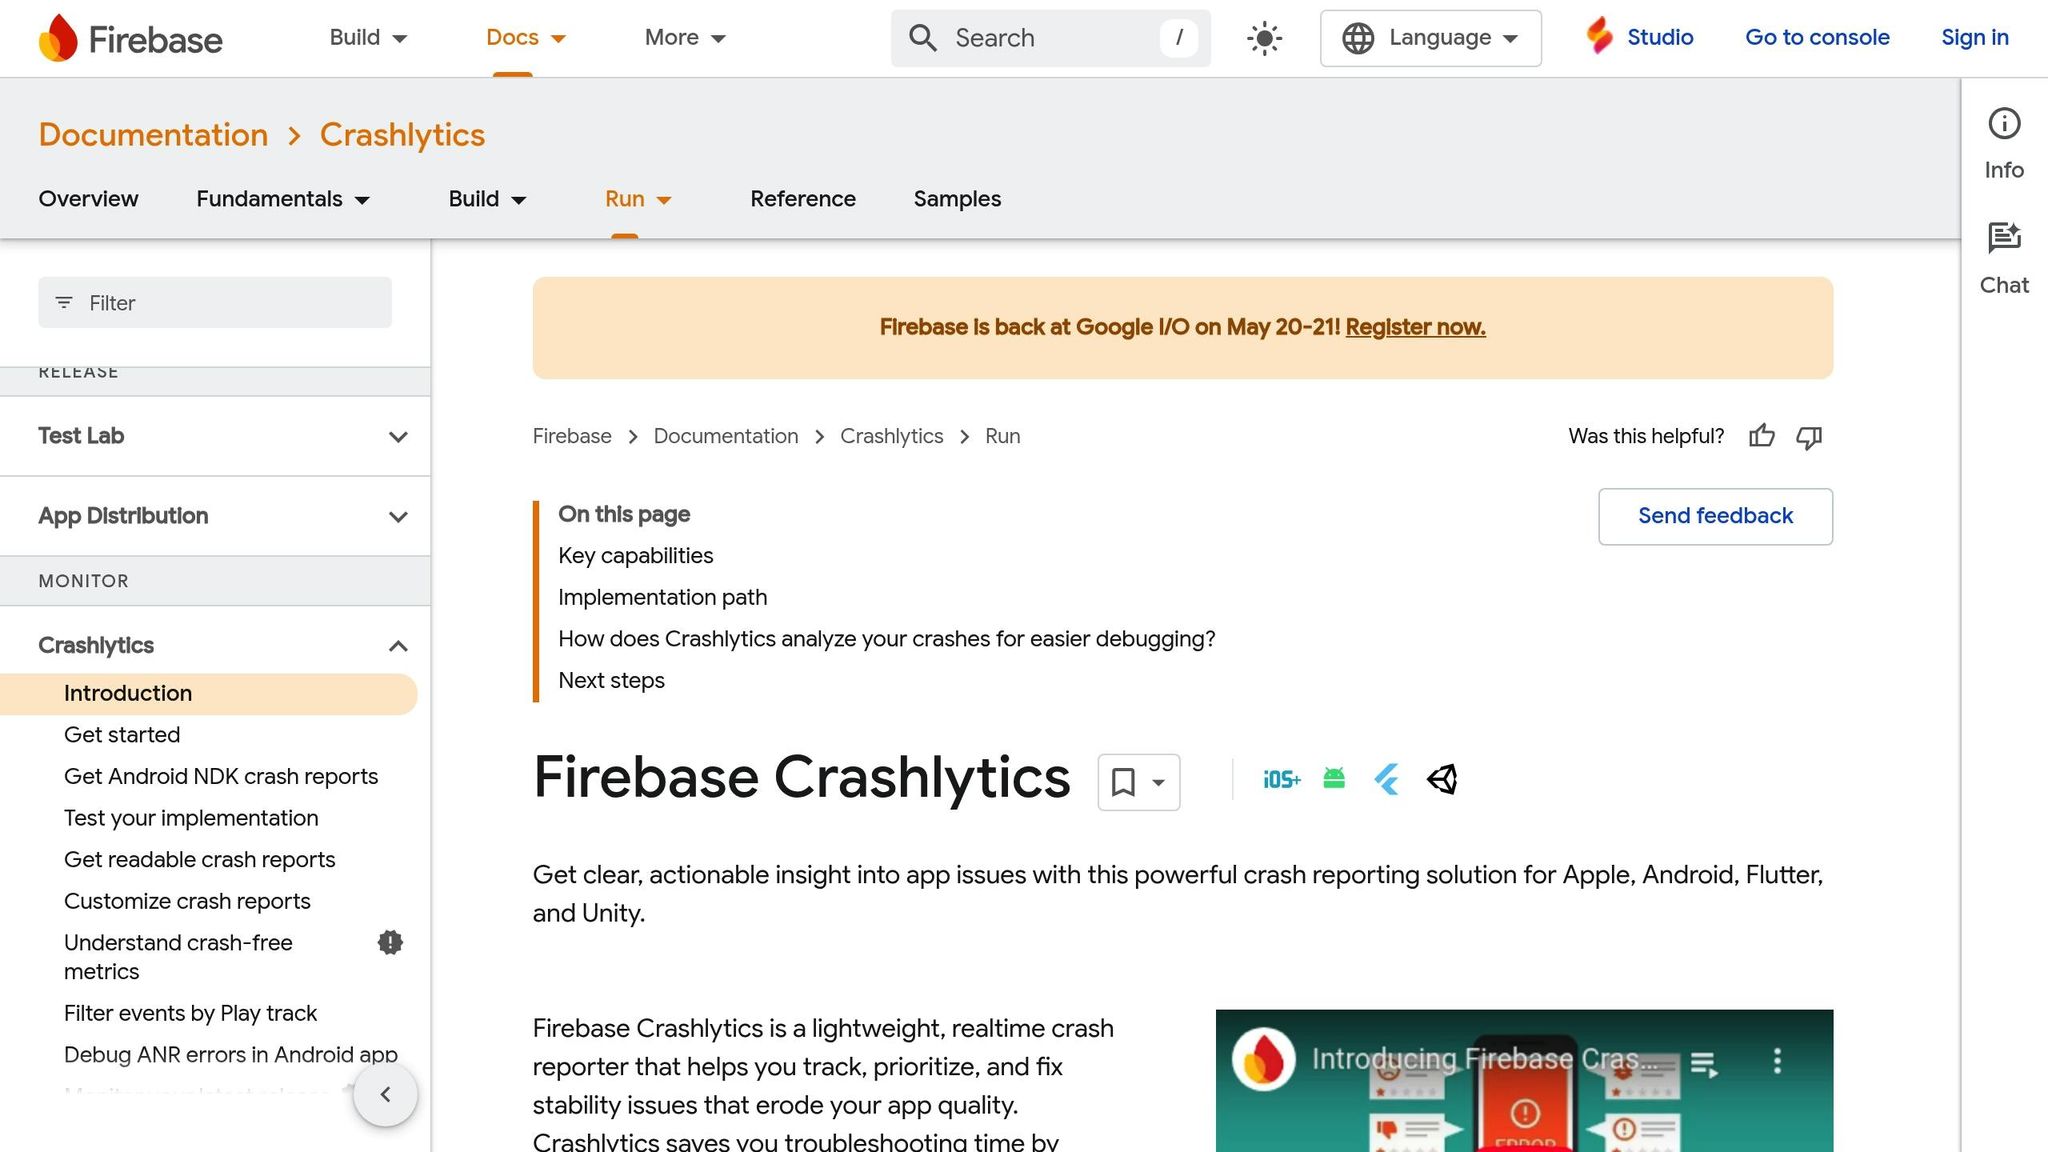Jump to How does Crashlytics analyze section

[x=887, y=639]
